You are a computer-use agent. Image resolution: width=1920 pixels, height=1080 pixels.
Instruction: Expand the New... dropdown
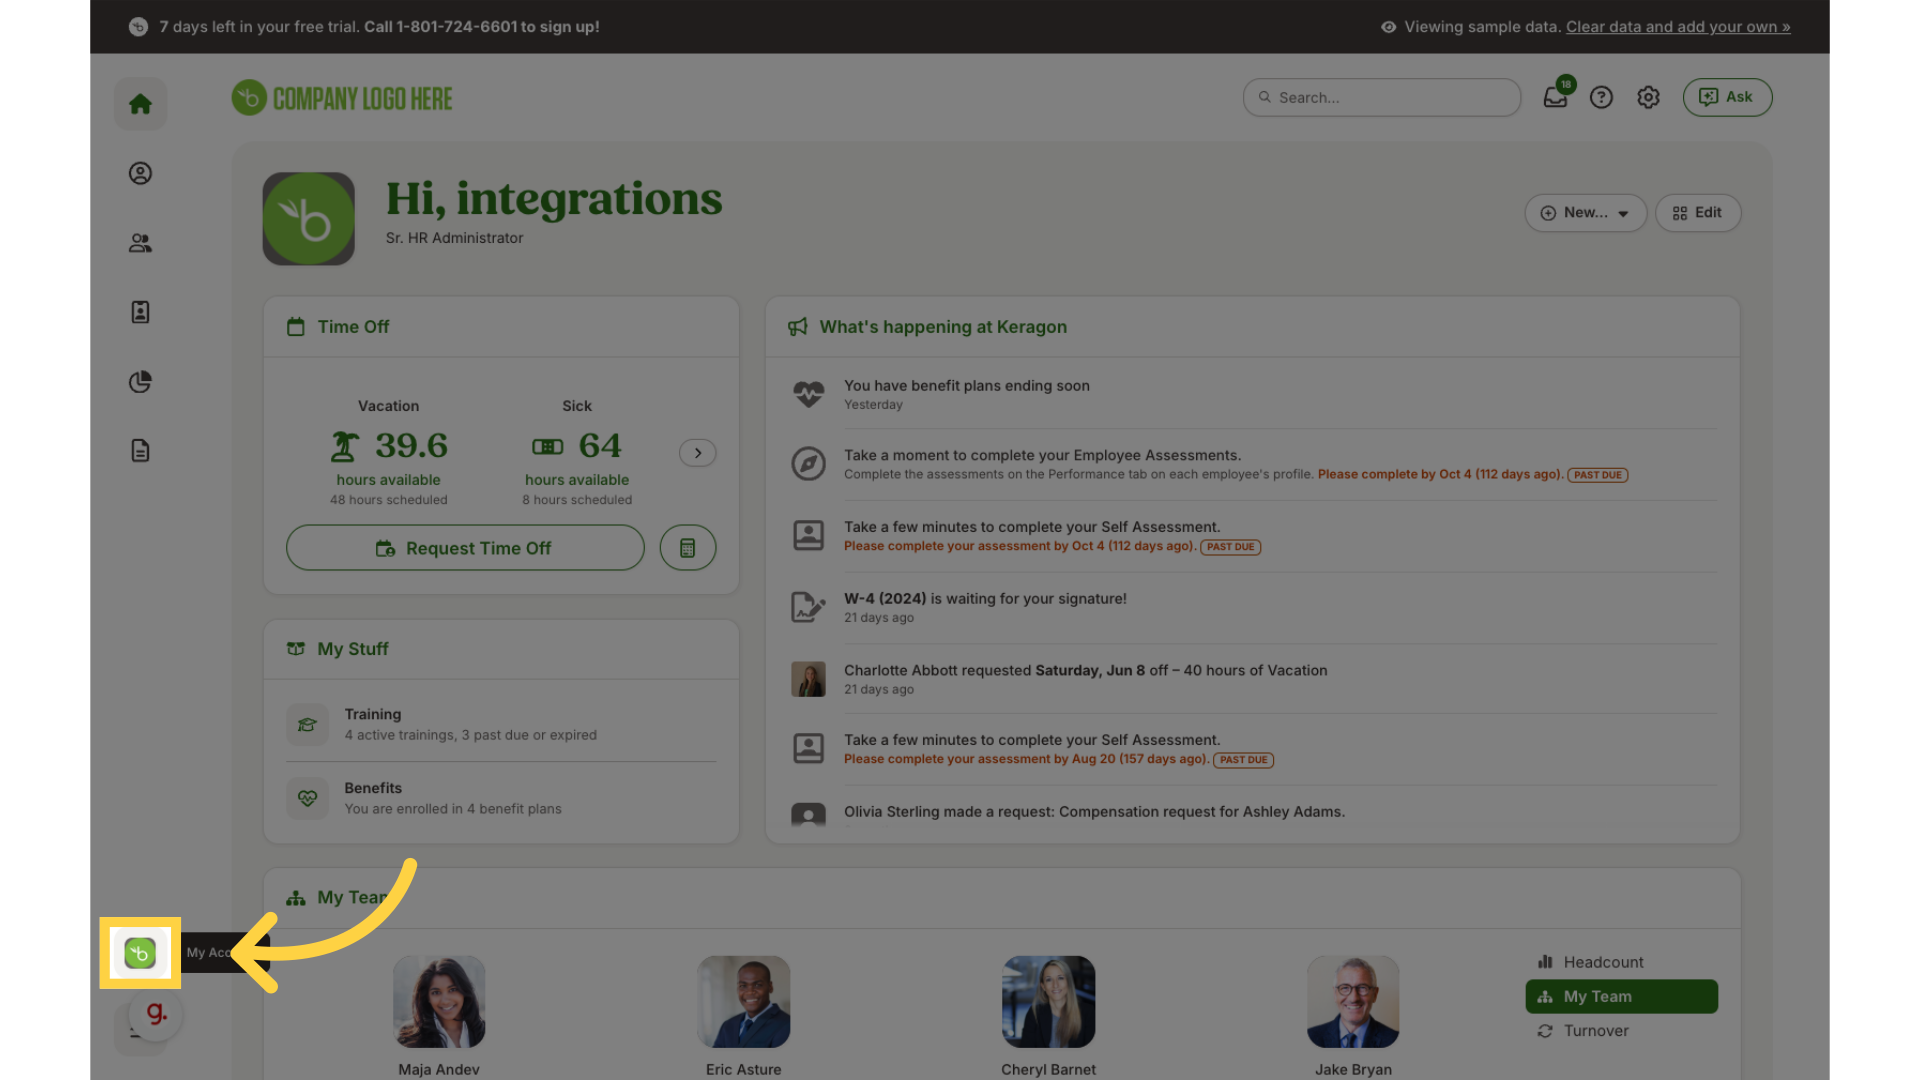pos(1584,212)
